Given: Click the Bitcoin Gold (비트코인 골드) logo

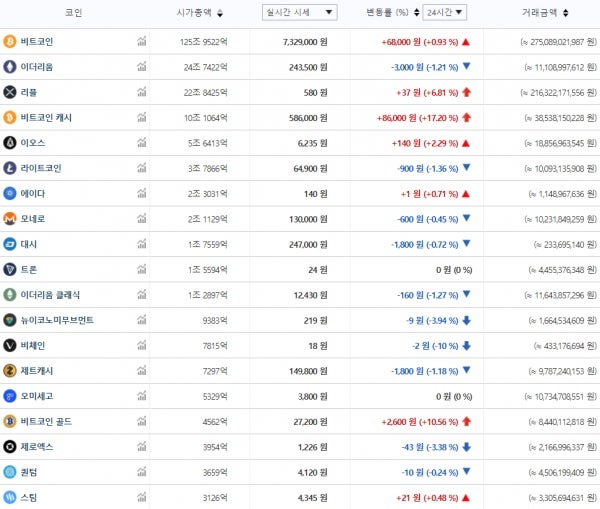Looking at the screenshot, I should pyautogui.click(x=10, y=421).
